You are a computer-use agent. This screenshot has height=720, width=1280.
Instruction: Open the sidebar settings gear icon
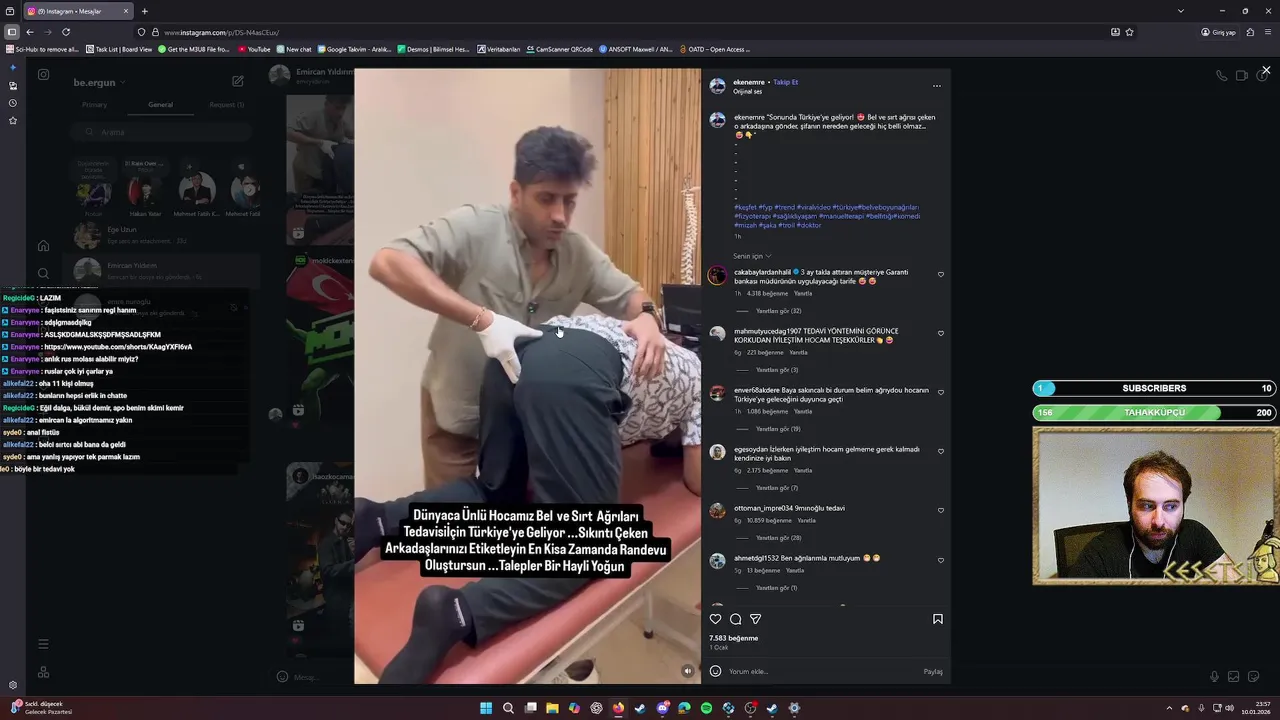click(x=13, y=685)
